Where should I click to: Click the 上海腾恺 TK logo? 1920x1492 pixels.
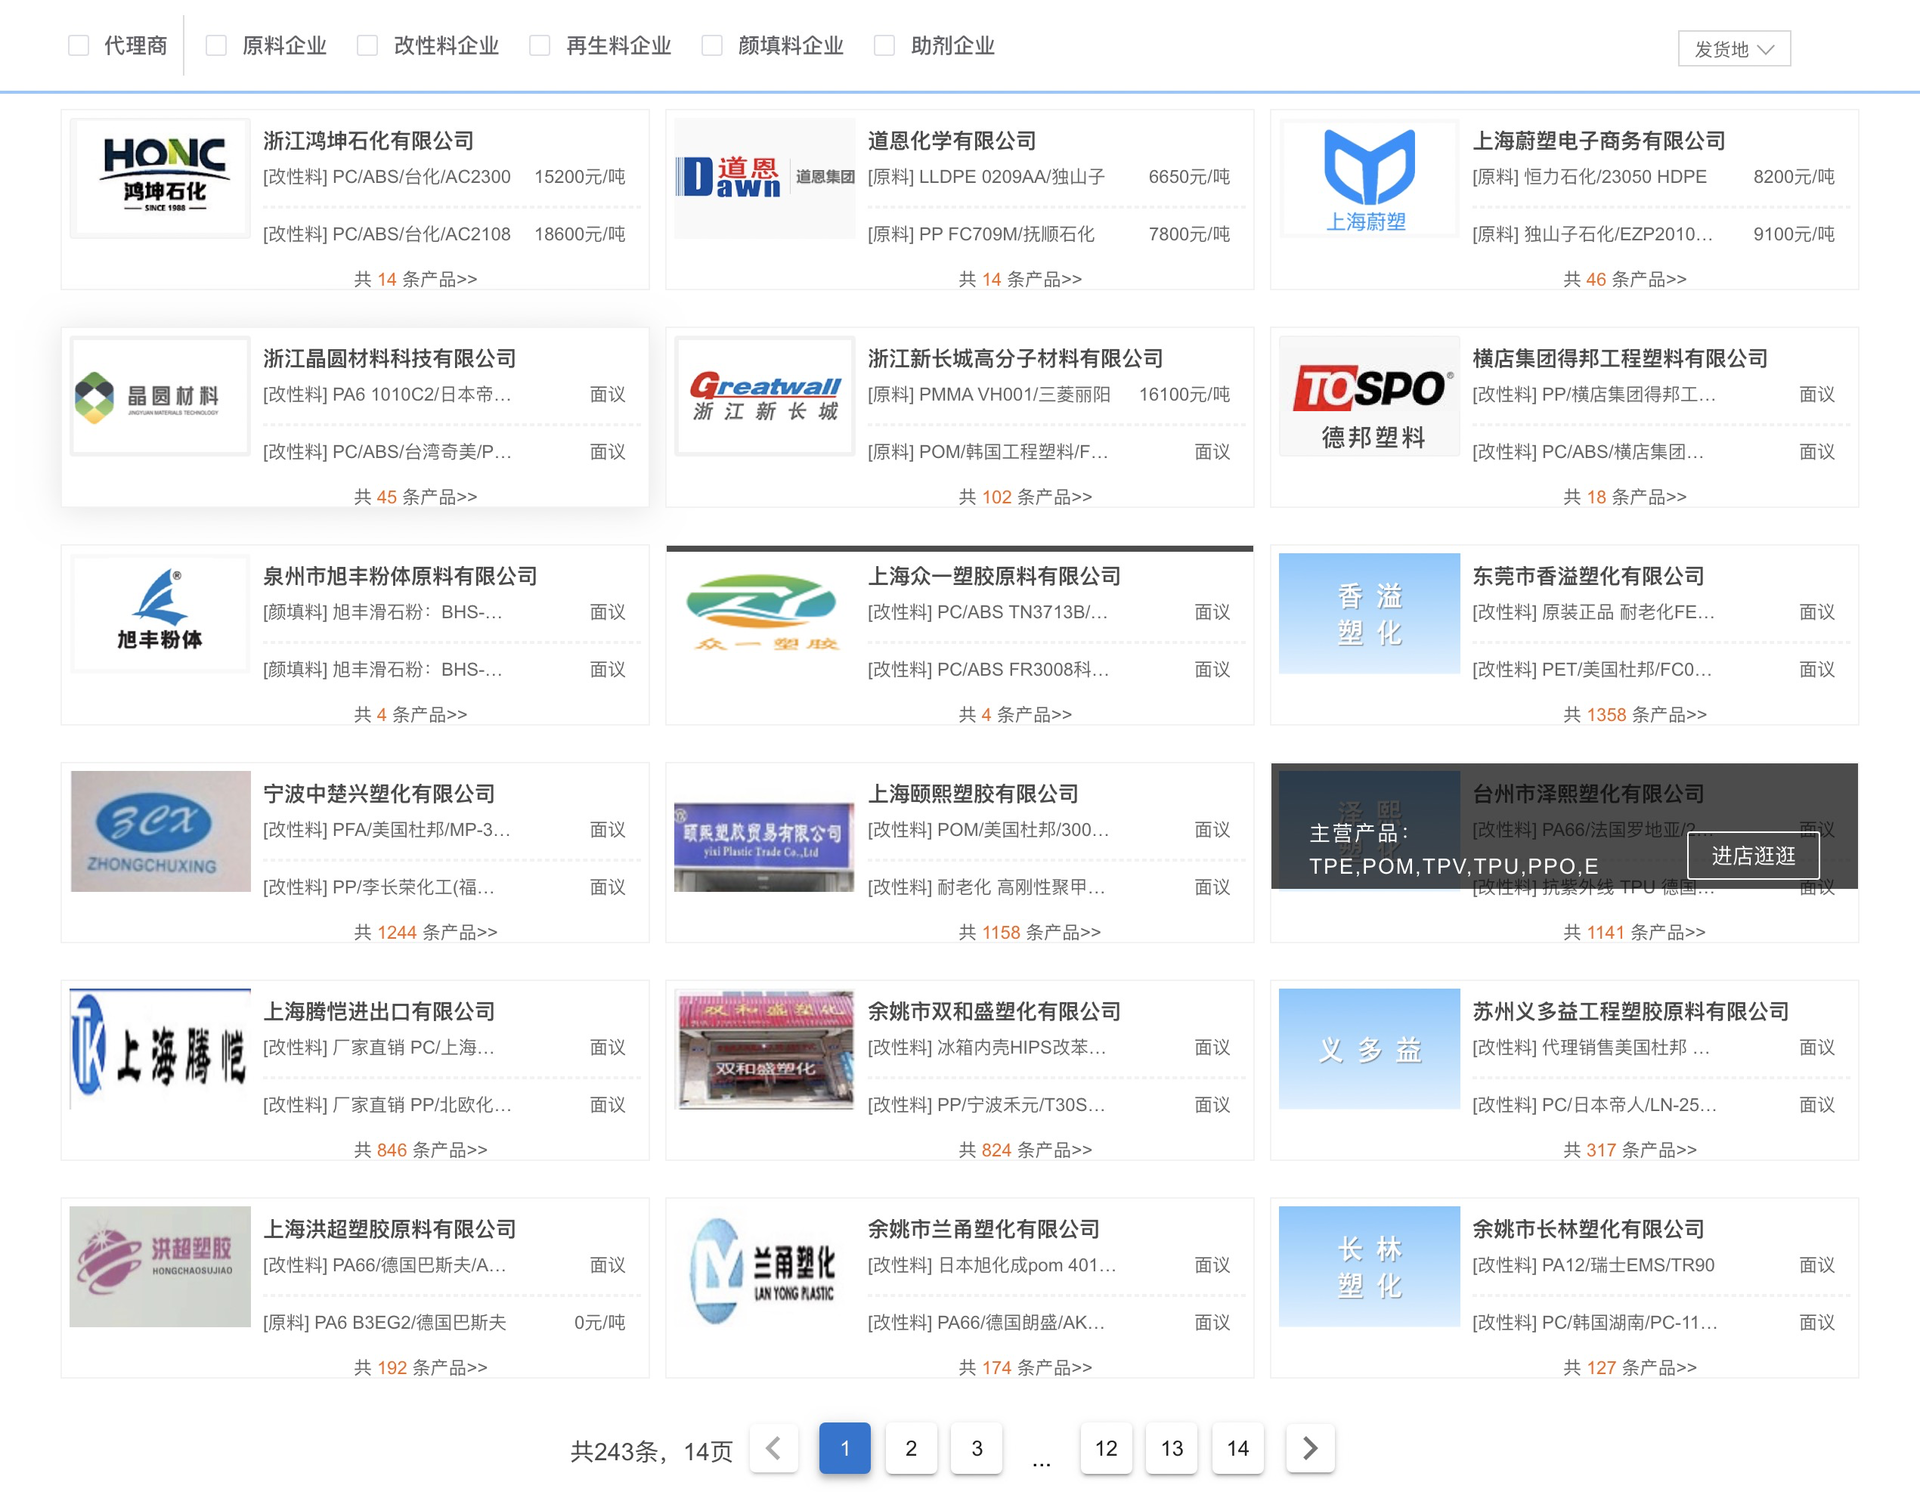click(x=160, y=1049)
